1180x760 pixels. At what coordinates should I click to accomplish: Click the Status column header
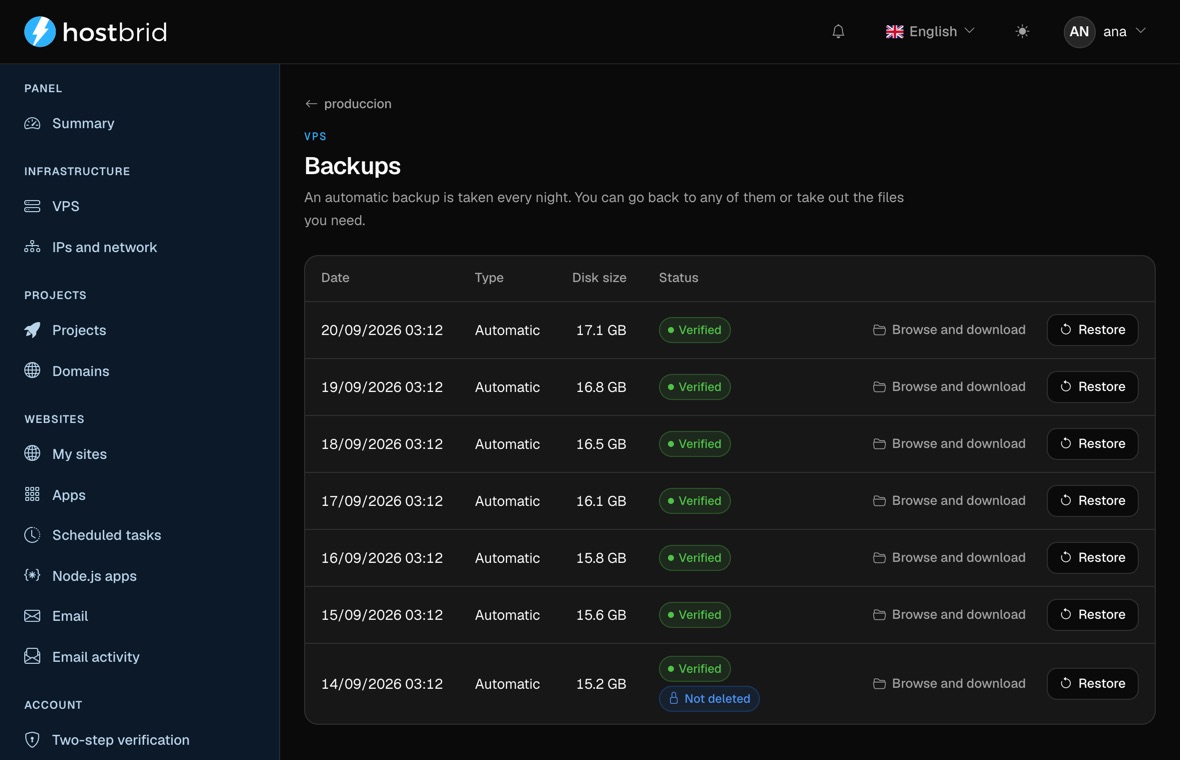pyautogui.click(x=678, y=278)
